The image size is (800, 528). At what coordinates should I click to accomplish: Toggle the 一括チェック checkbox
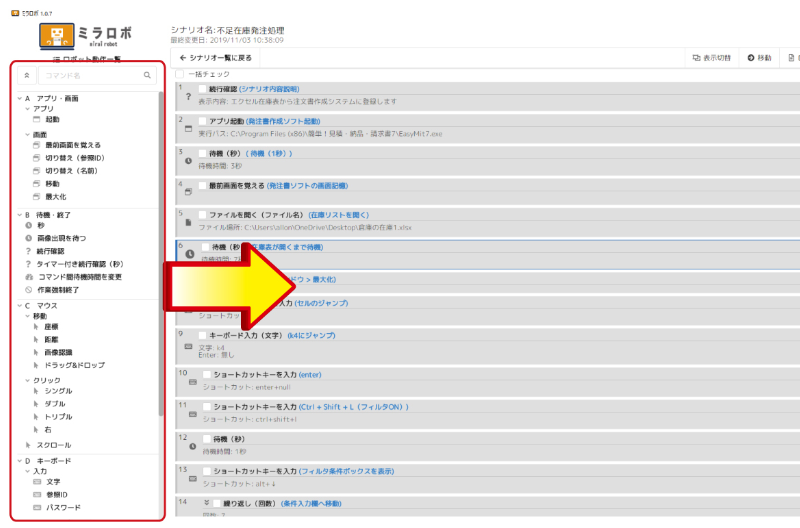[x=180, y=74]
